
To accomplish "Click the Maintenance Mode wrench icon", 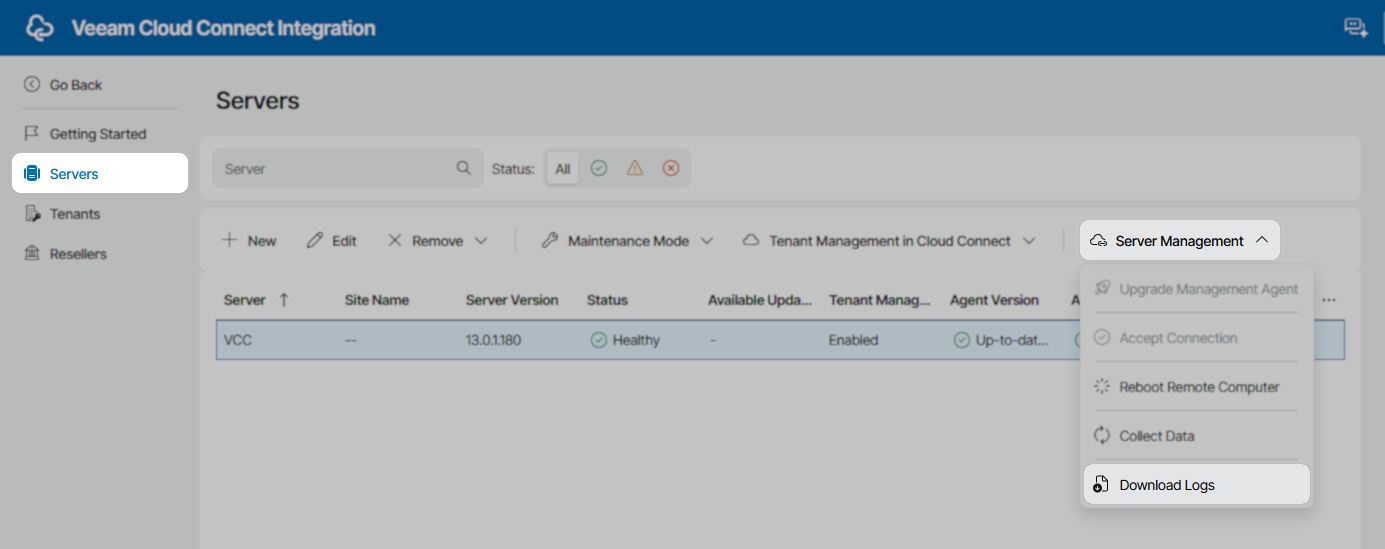I will tap(549, 241).
